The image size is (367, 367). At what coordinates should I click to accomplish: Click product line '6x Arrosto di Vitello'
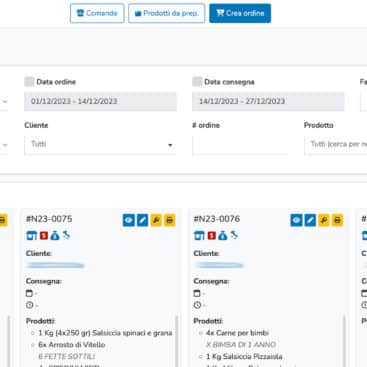click(x=72, y=345)
